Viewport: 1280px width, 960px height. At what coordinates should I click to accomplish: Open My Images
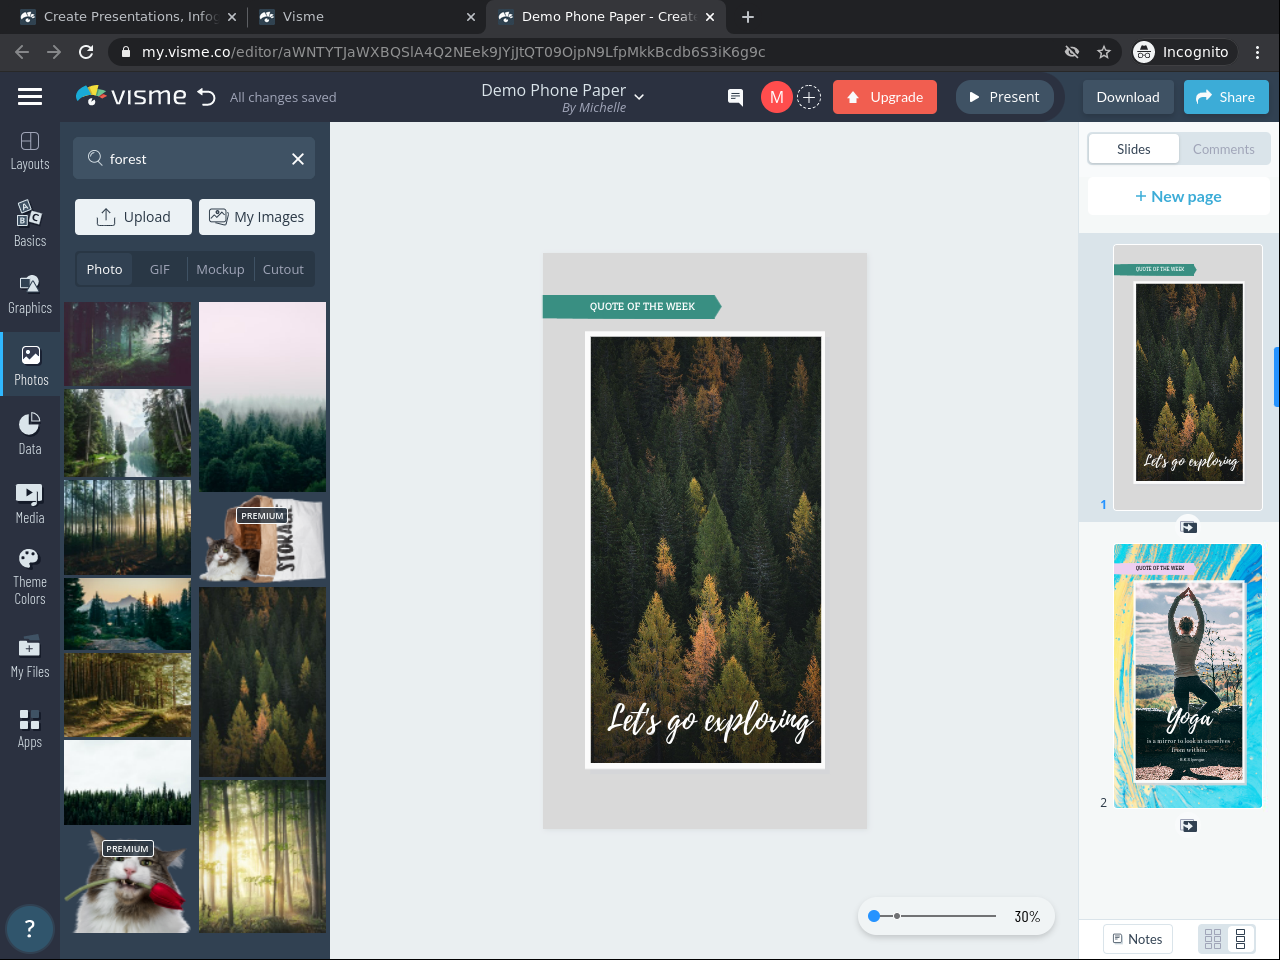257,217
